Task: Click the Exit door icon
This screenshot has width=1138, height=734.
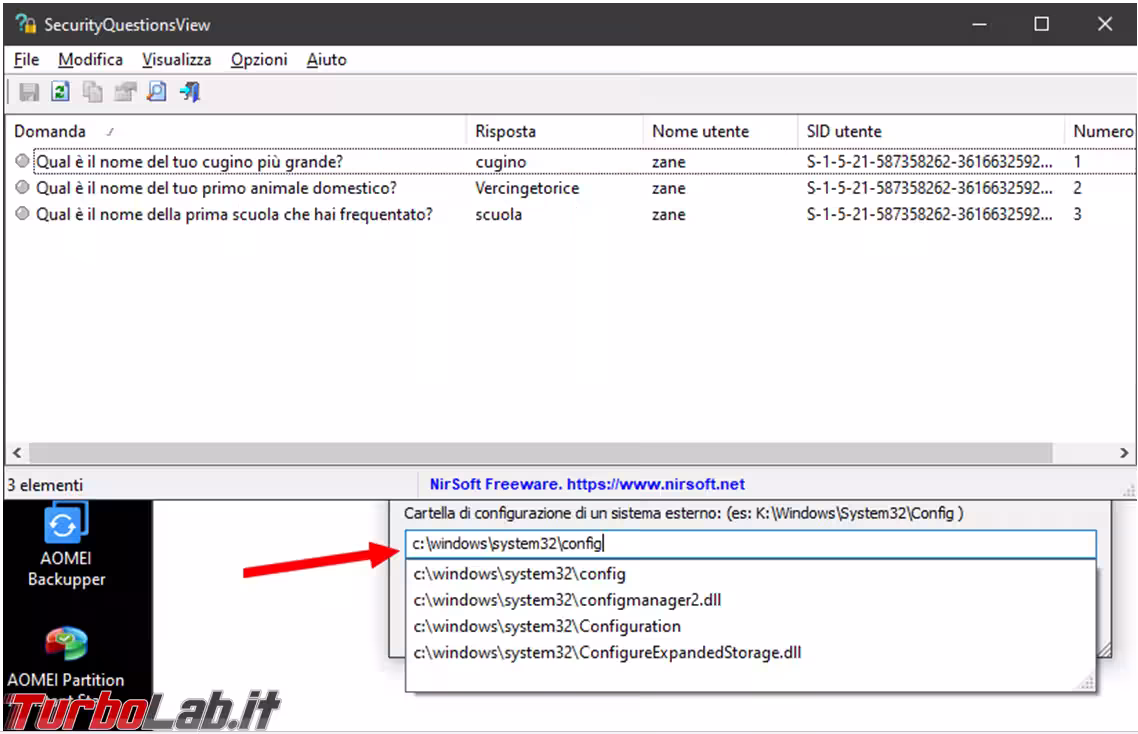Action: (x=189, y=92)
